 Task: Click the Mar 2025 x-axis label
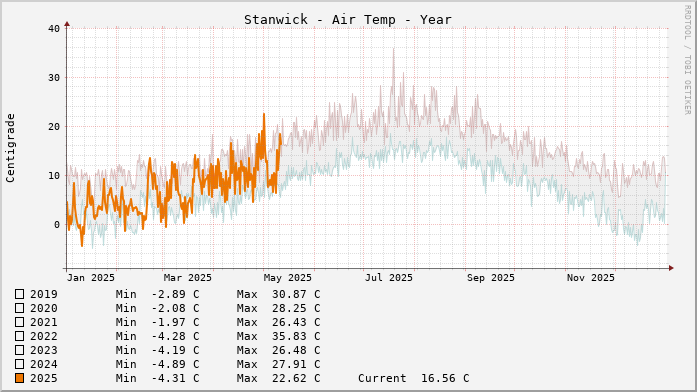coord(188,278)
